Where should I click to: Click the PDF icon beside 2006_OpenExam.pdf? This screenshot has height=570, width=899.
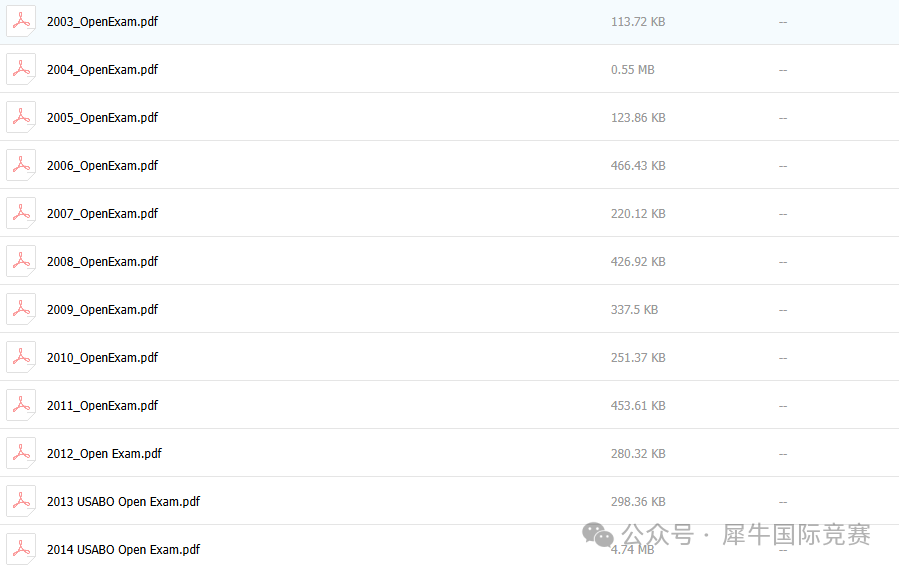[x=21, y=165]
